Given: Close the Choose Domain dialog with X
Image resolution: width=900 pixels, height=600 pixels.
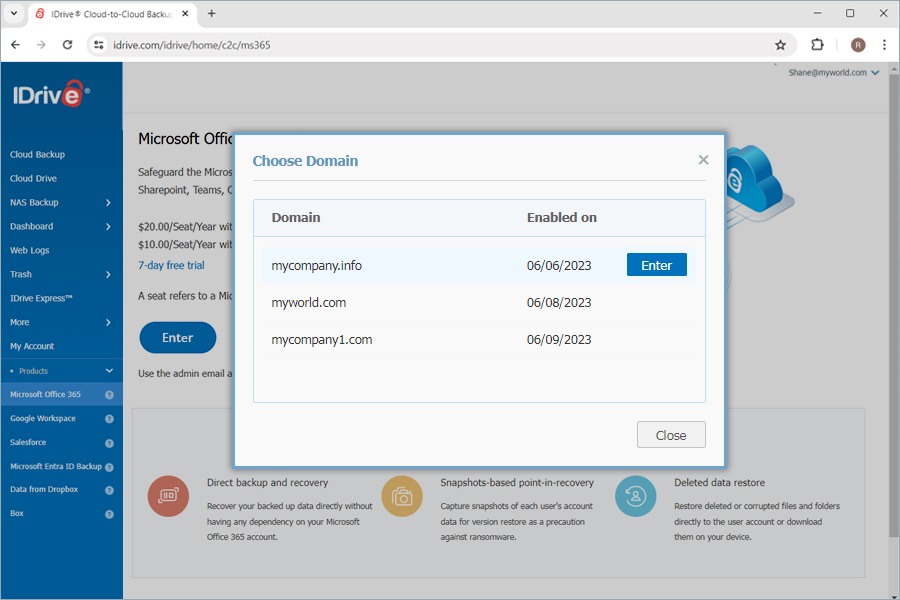Looking at the screenshot, I should coord(703,160).
